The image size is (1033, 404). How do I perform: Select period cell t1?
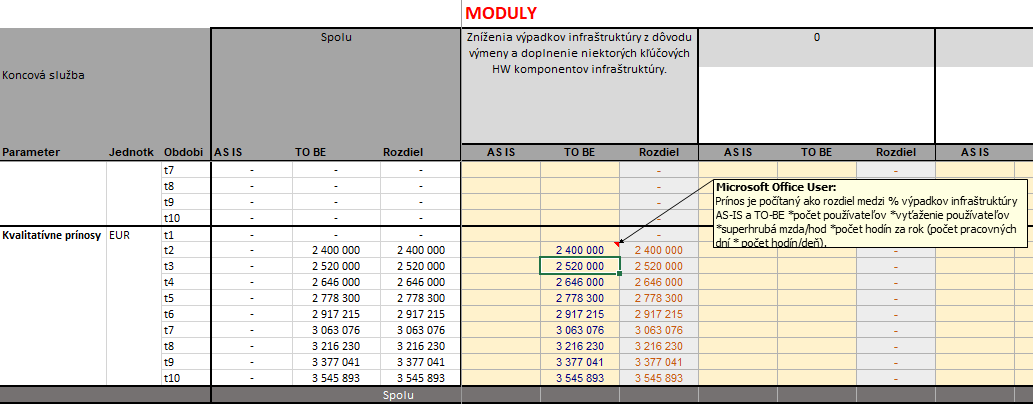(x=186, y=234)
